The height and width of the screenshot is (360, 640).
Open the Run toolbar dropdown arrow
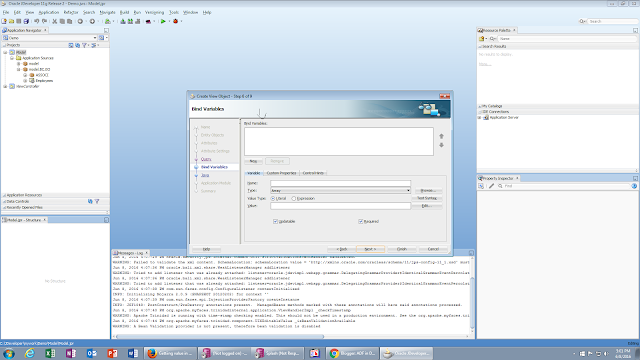[169, 21]
